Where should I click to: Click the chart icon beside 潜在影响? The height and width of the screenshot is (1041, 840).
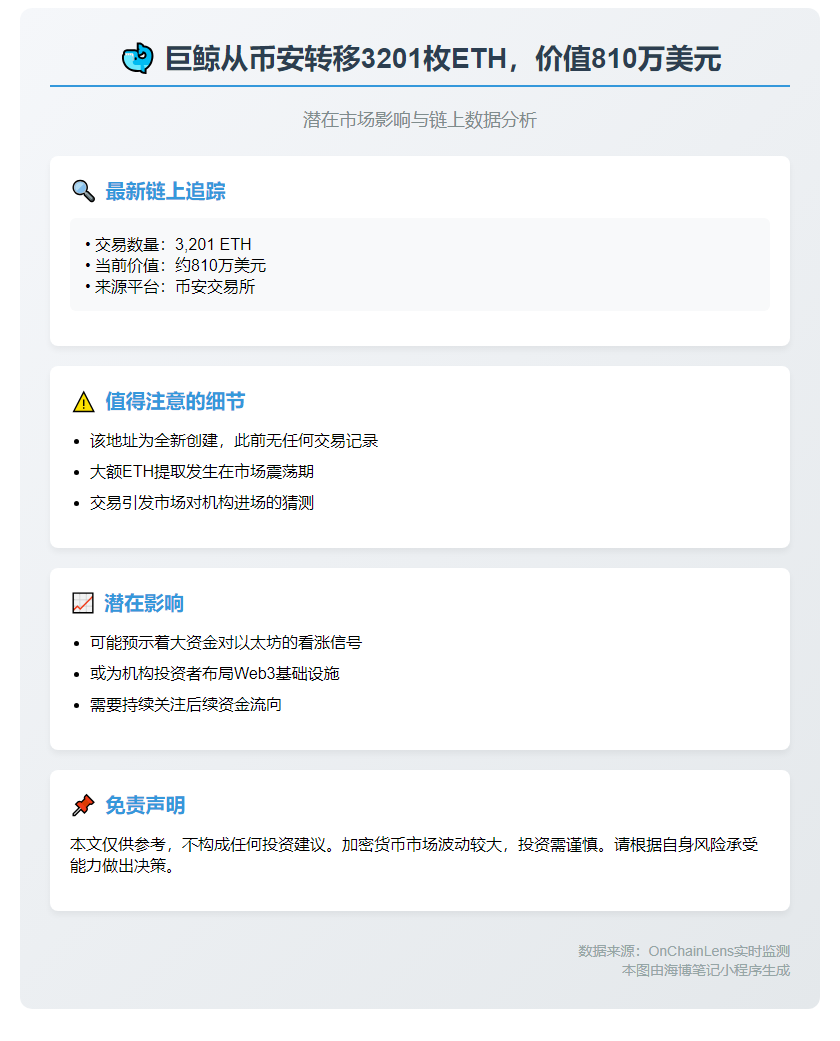82,603
